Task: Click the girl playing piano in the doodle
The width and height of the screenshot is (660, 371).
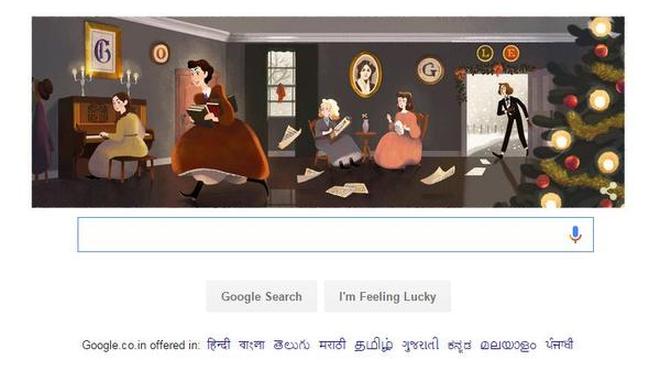Action: tap(118, 136)
